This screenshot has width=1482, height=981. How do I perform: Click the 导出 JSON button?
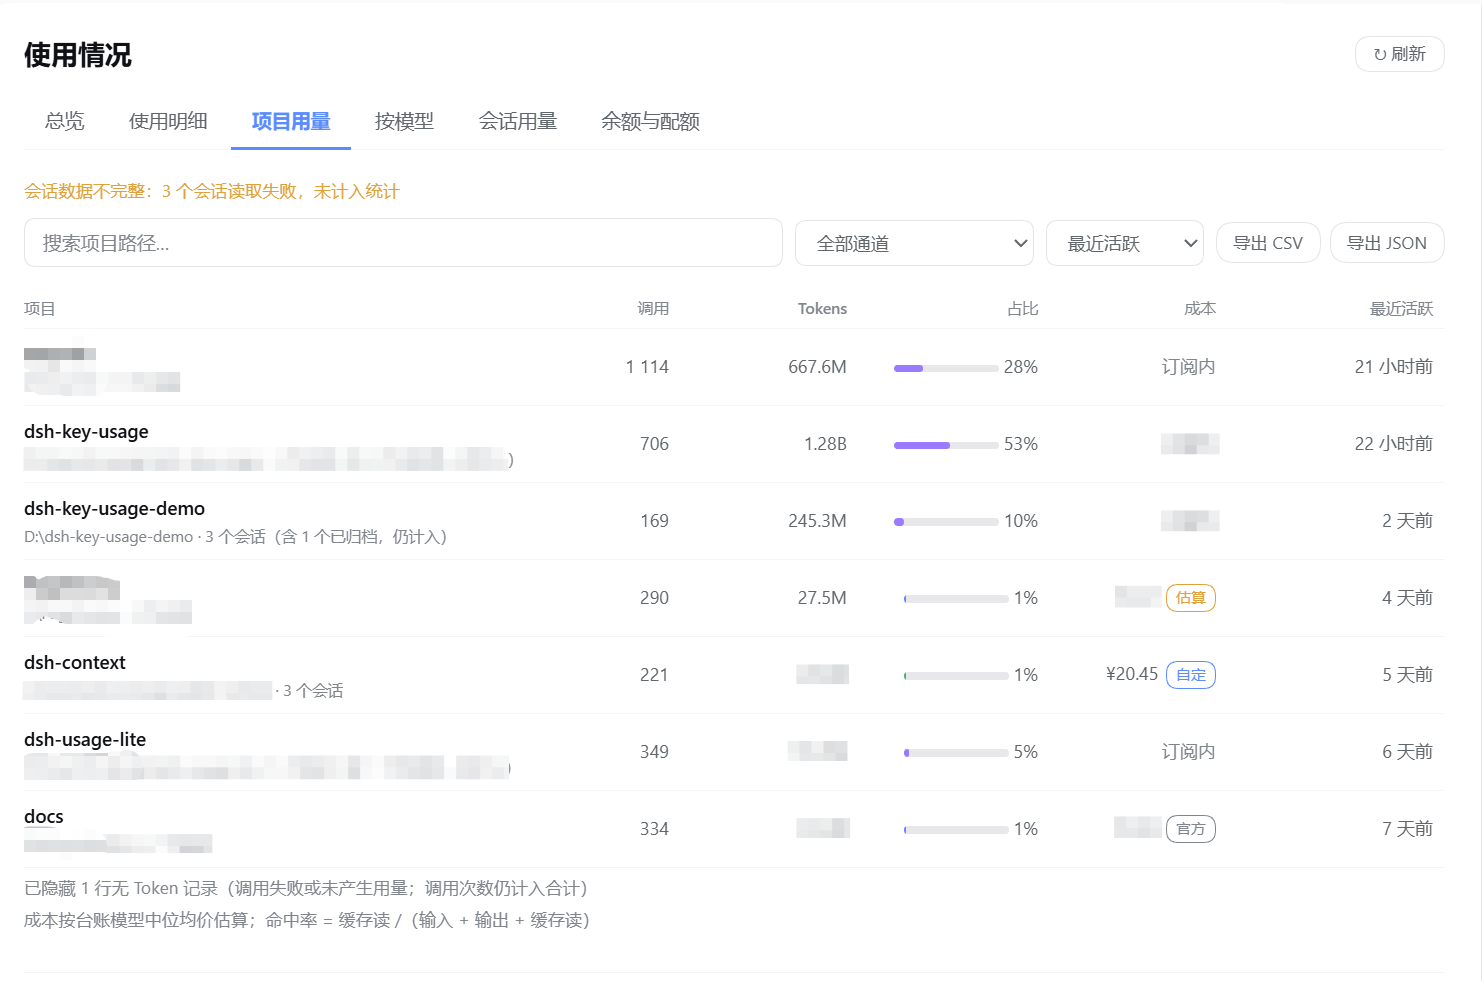coord(1387,243)
